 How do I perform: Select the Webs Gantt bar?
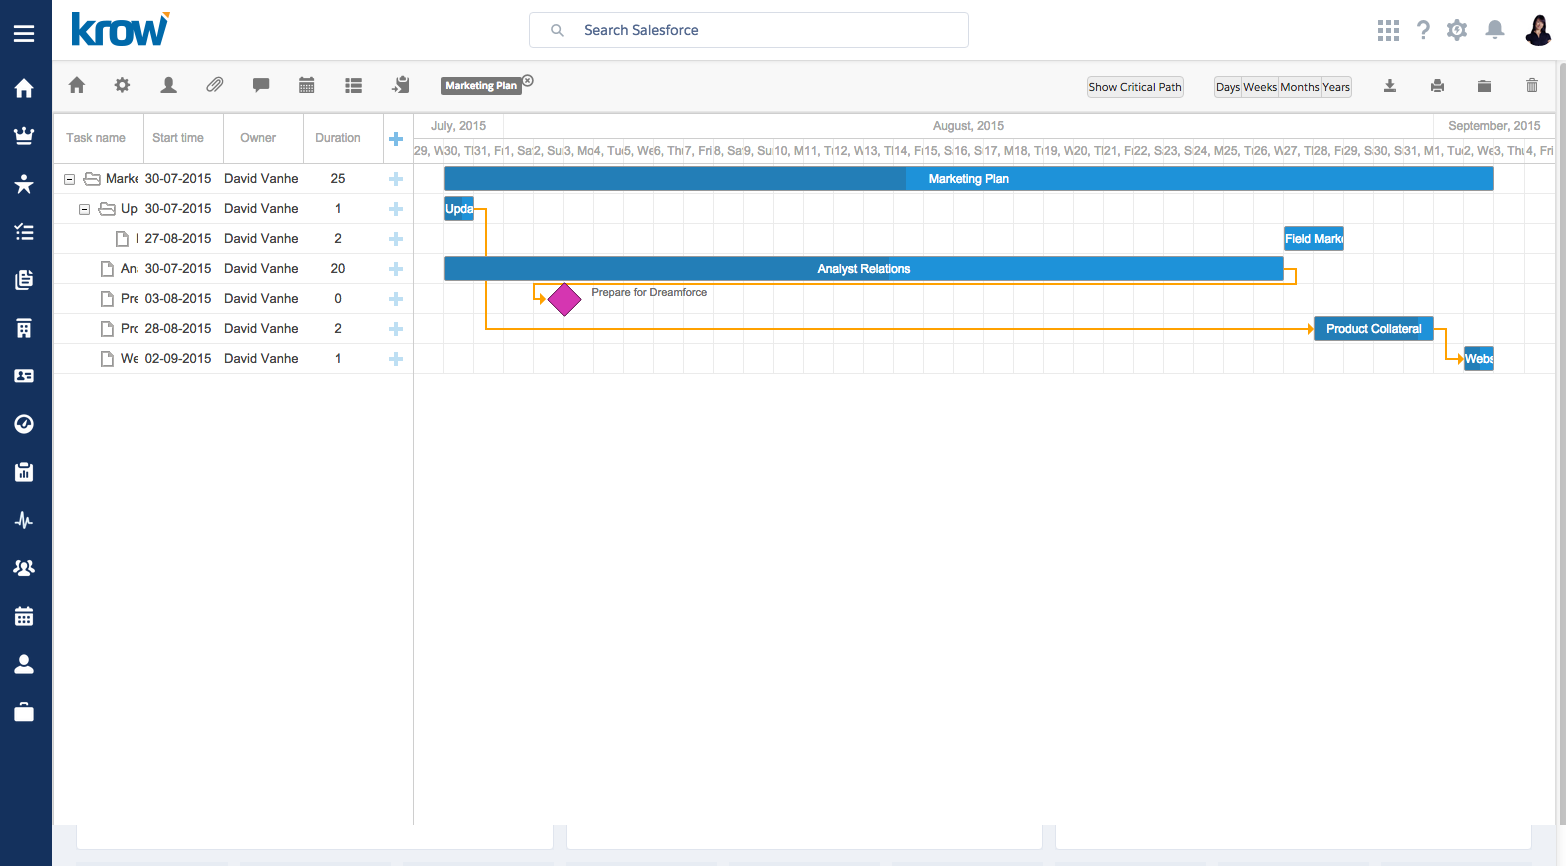[1478, 359]
